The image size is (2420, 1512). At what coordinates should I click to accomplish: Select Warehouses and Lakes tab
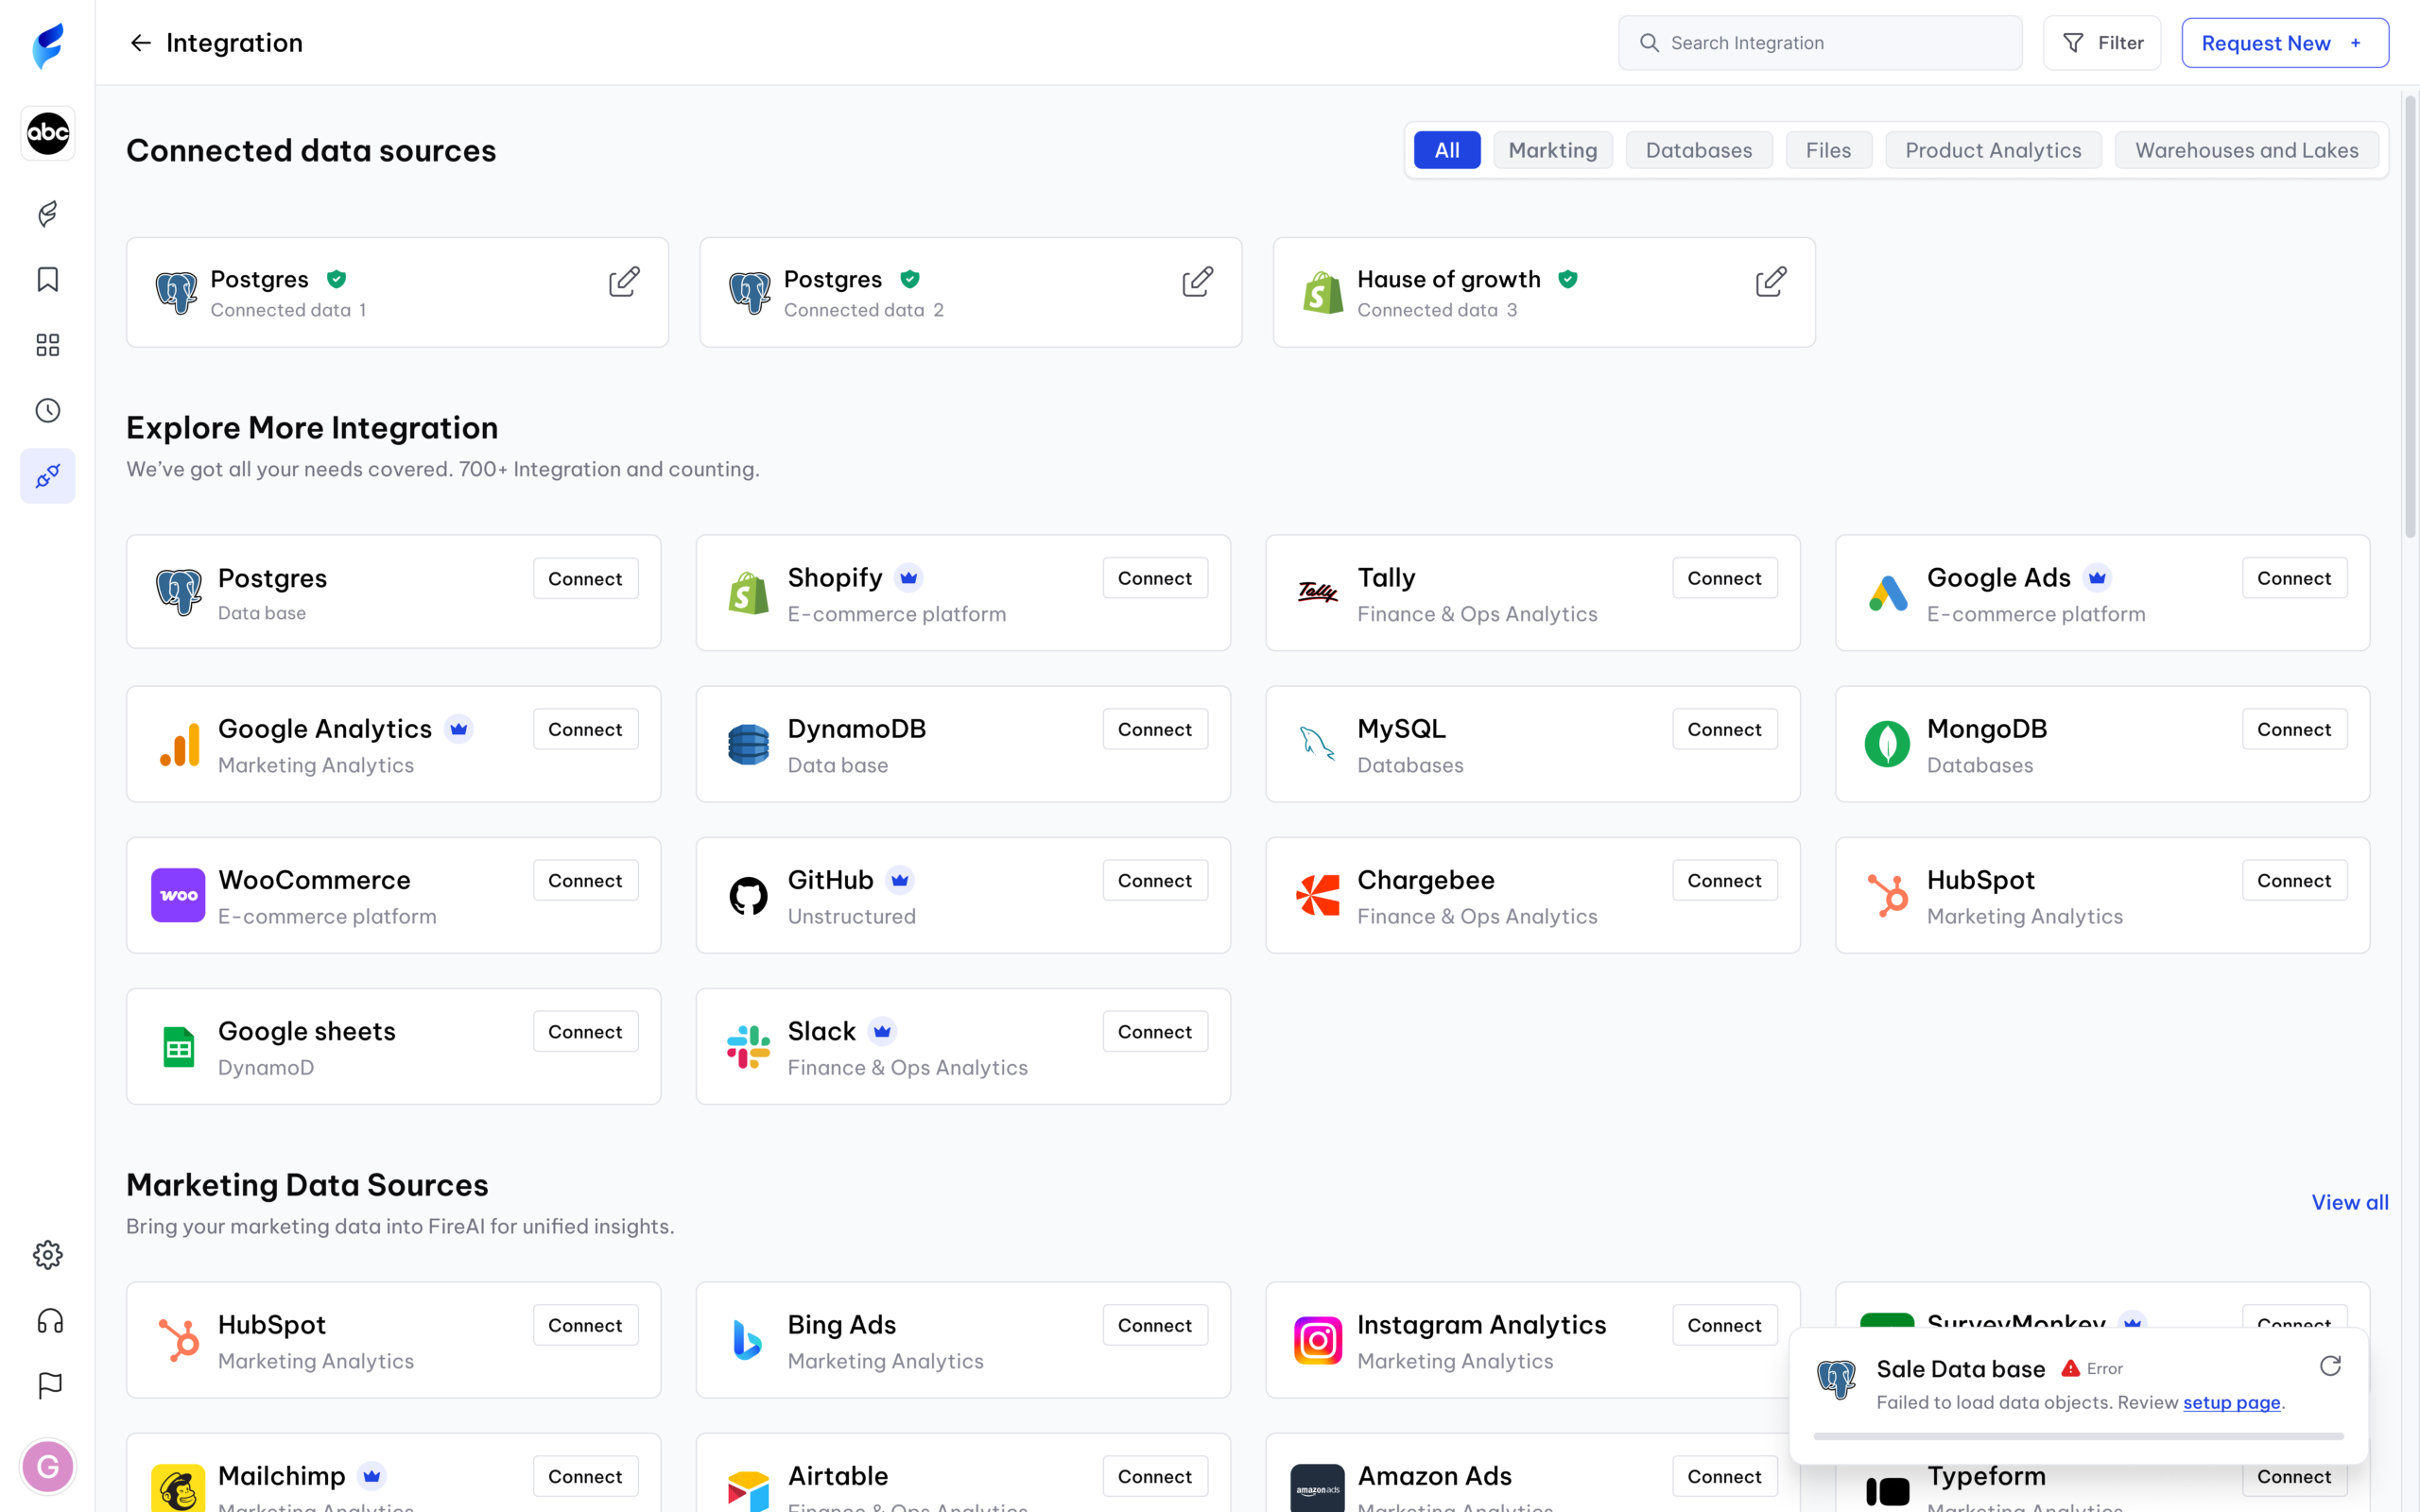(2246, 150)
